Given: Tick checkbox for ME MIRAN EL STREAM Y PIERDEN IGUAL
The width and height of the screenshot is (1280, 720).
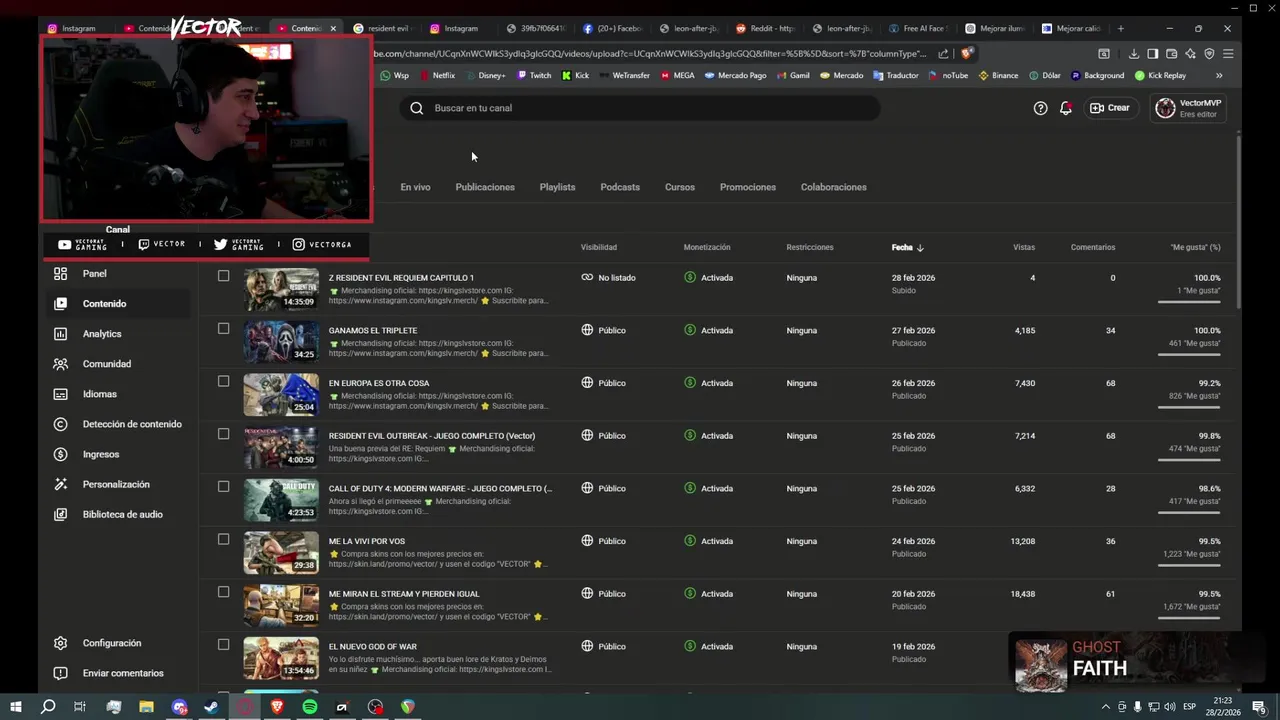Looking at the screenshot, I should tap(223, 592).
